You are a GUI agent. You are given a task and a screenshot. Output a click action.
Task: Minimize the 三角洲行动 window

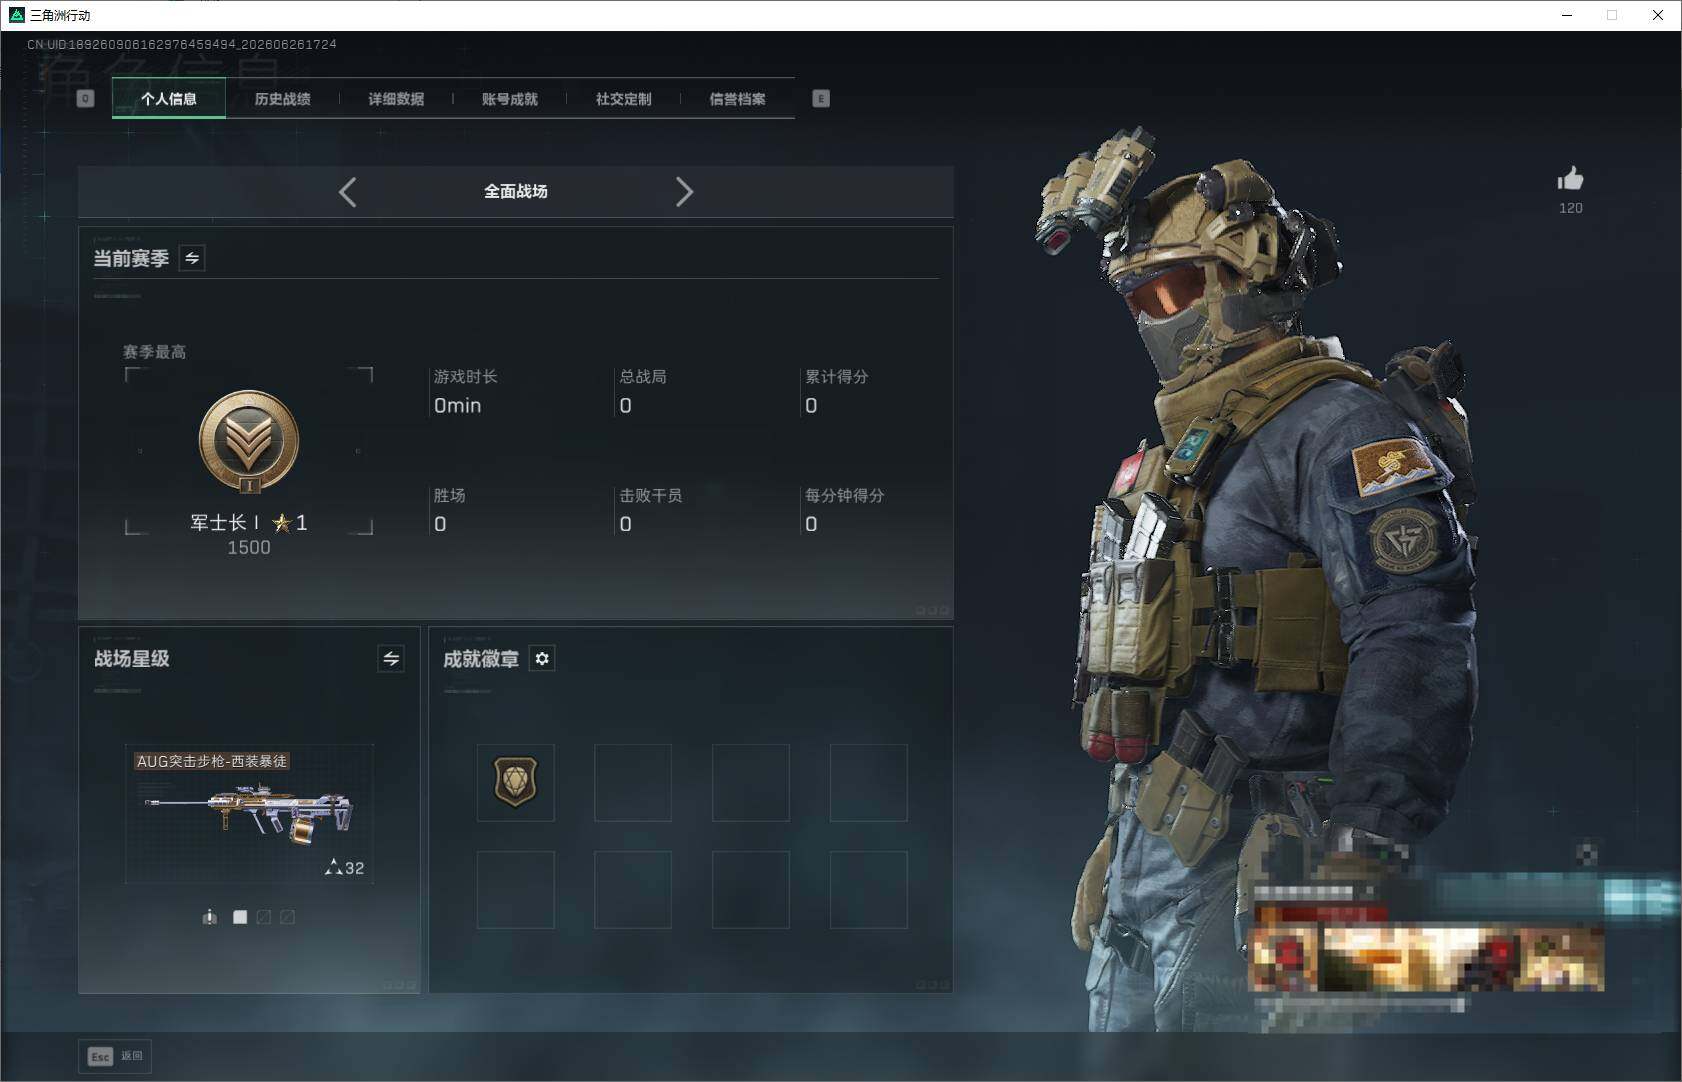(x=1567, y=15)
